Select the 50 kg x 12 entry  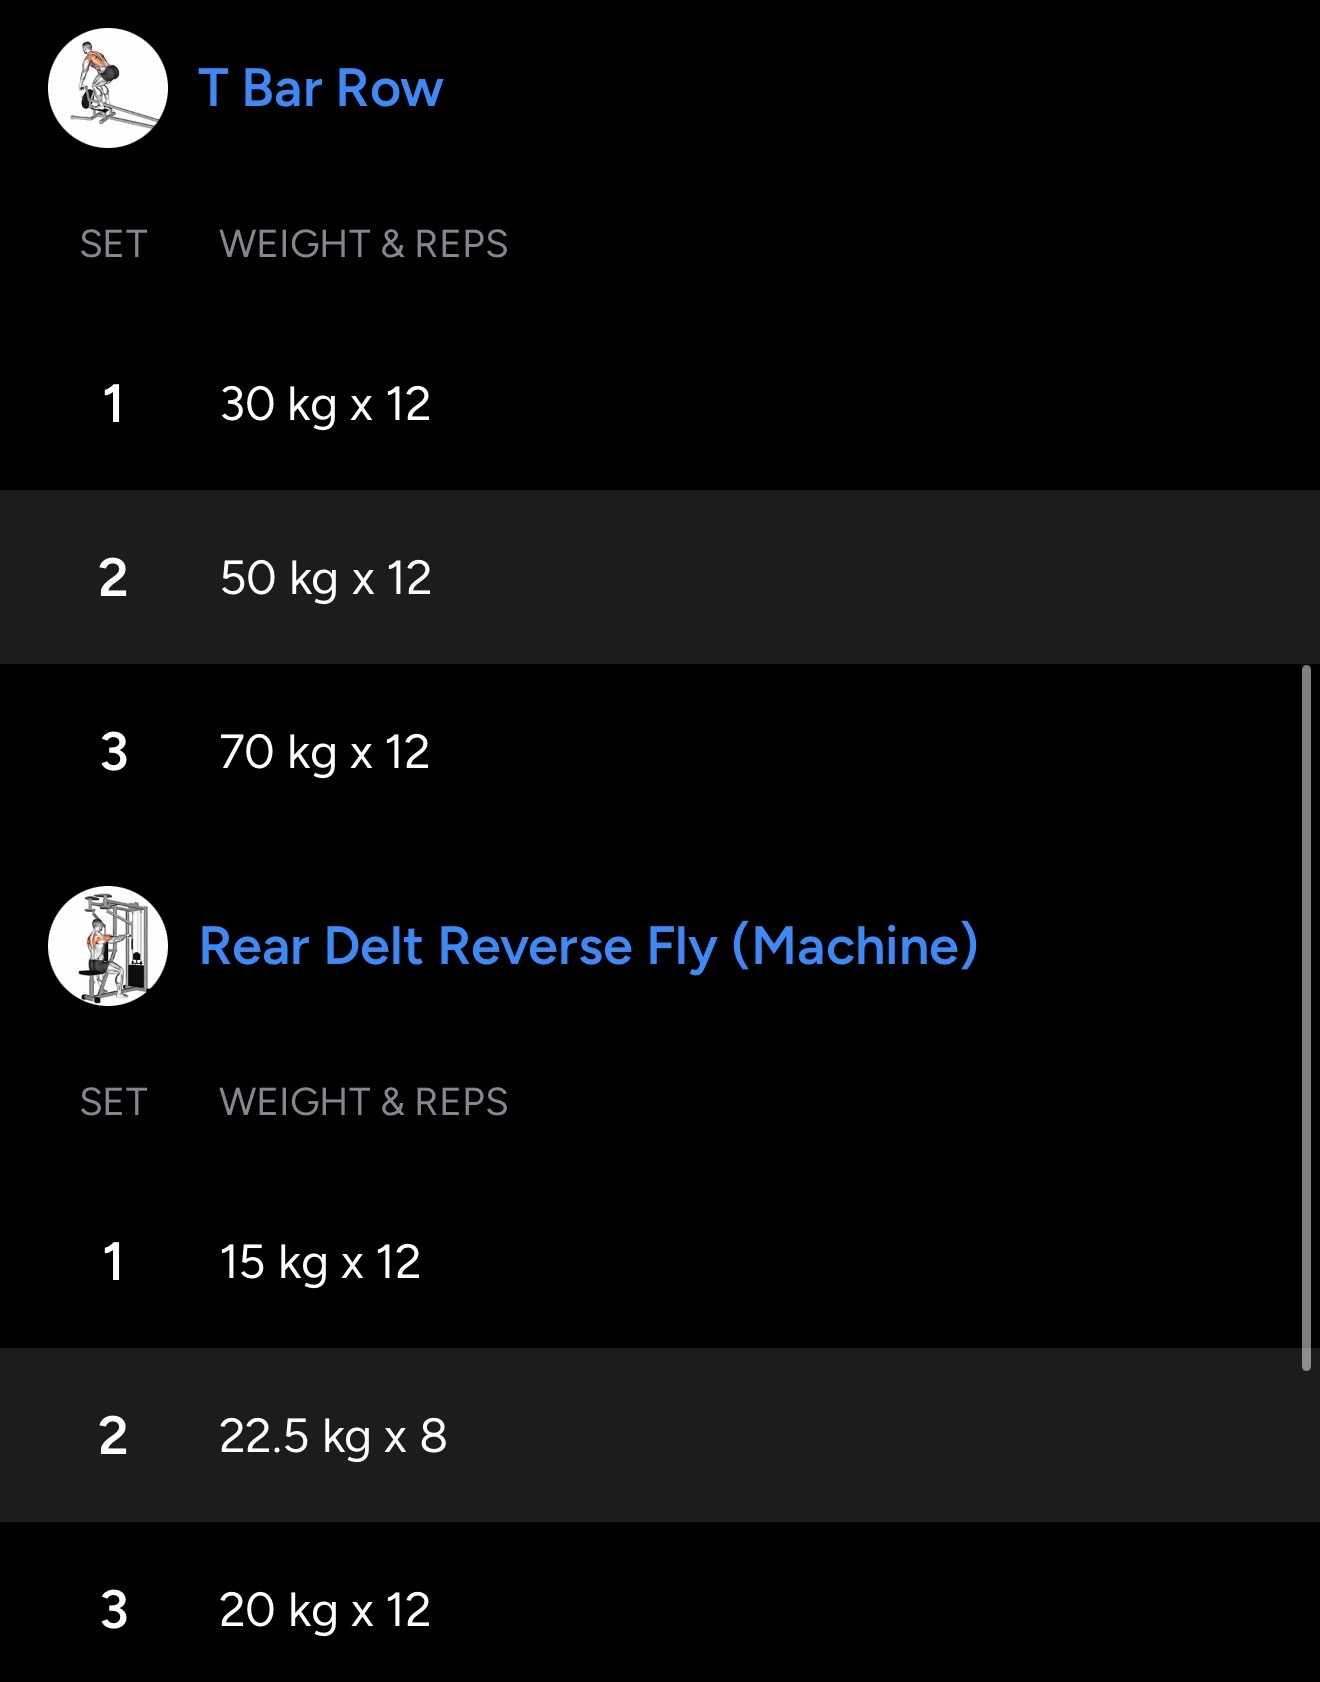325,578
